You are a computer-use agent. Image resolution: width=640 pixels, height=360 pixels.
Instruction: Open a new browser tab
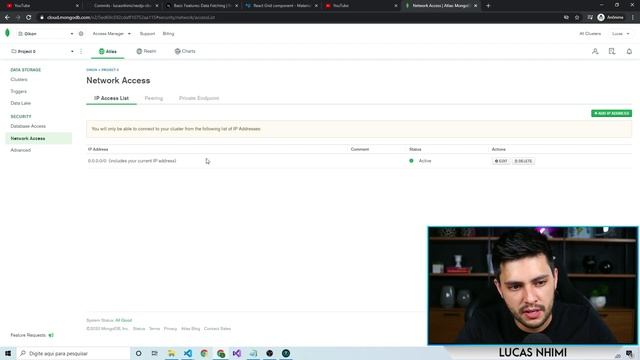(488, 6)
